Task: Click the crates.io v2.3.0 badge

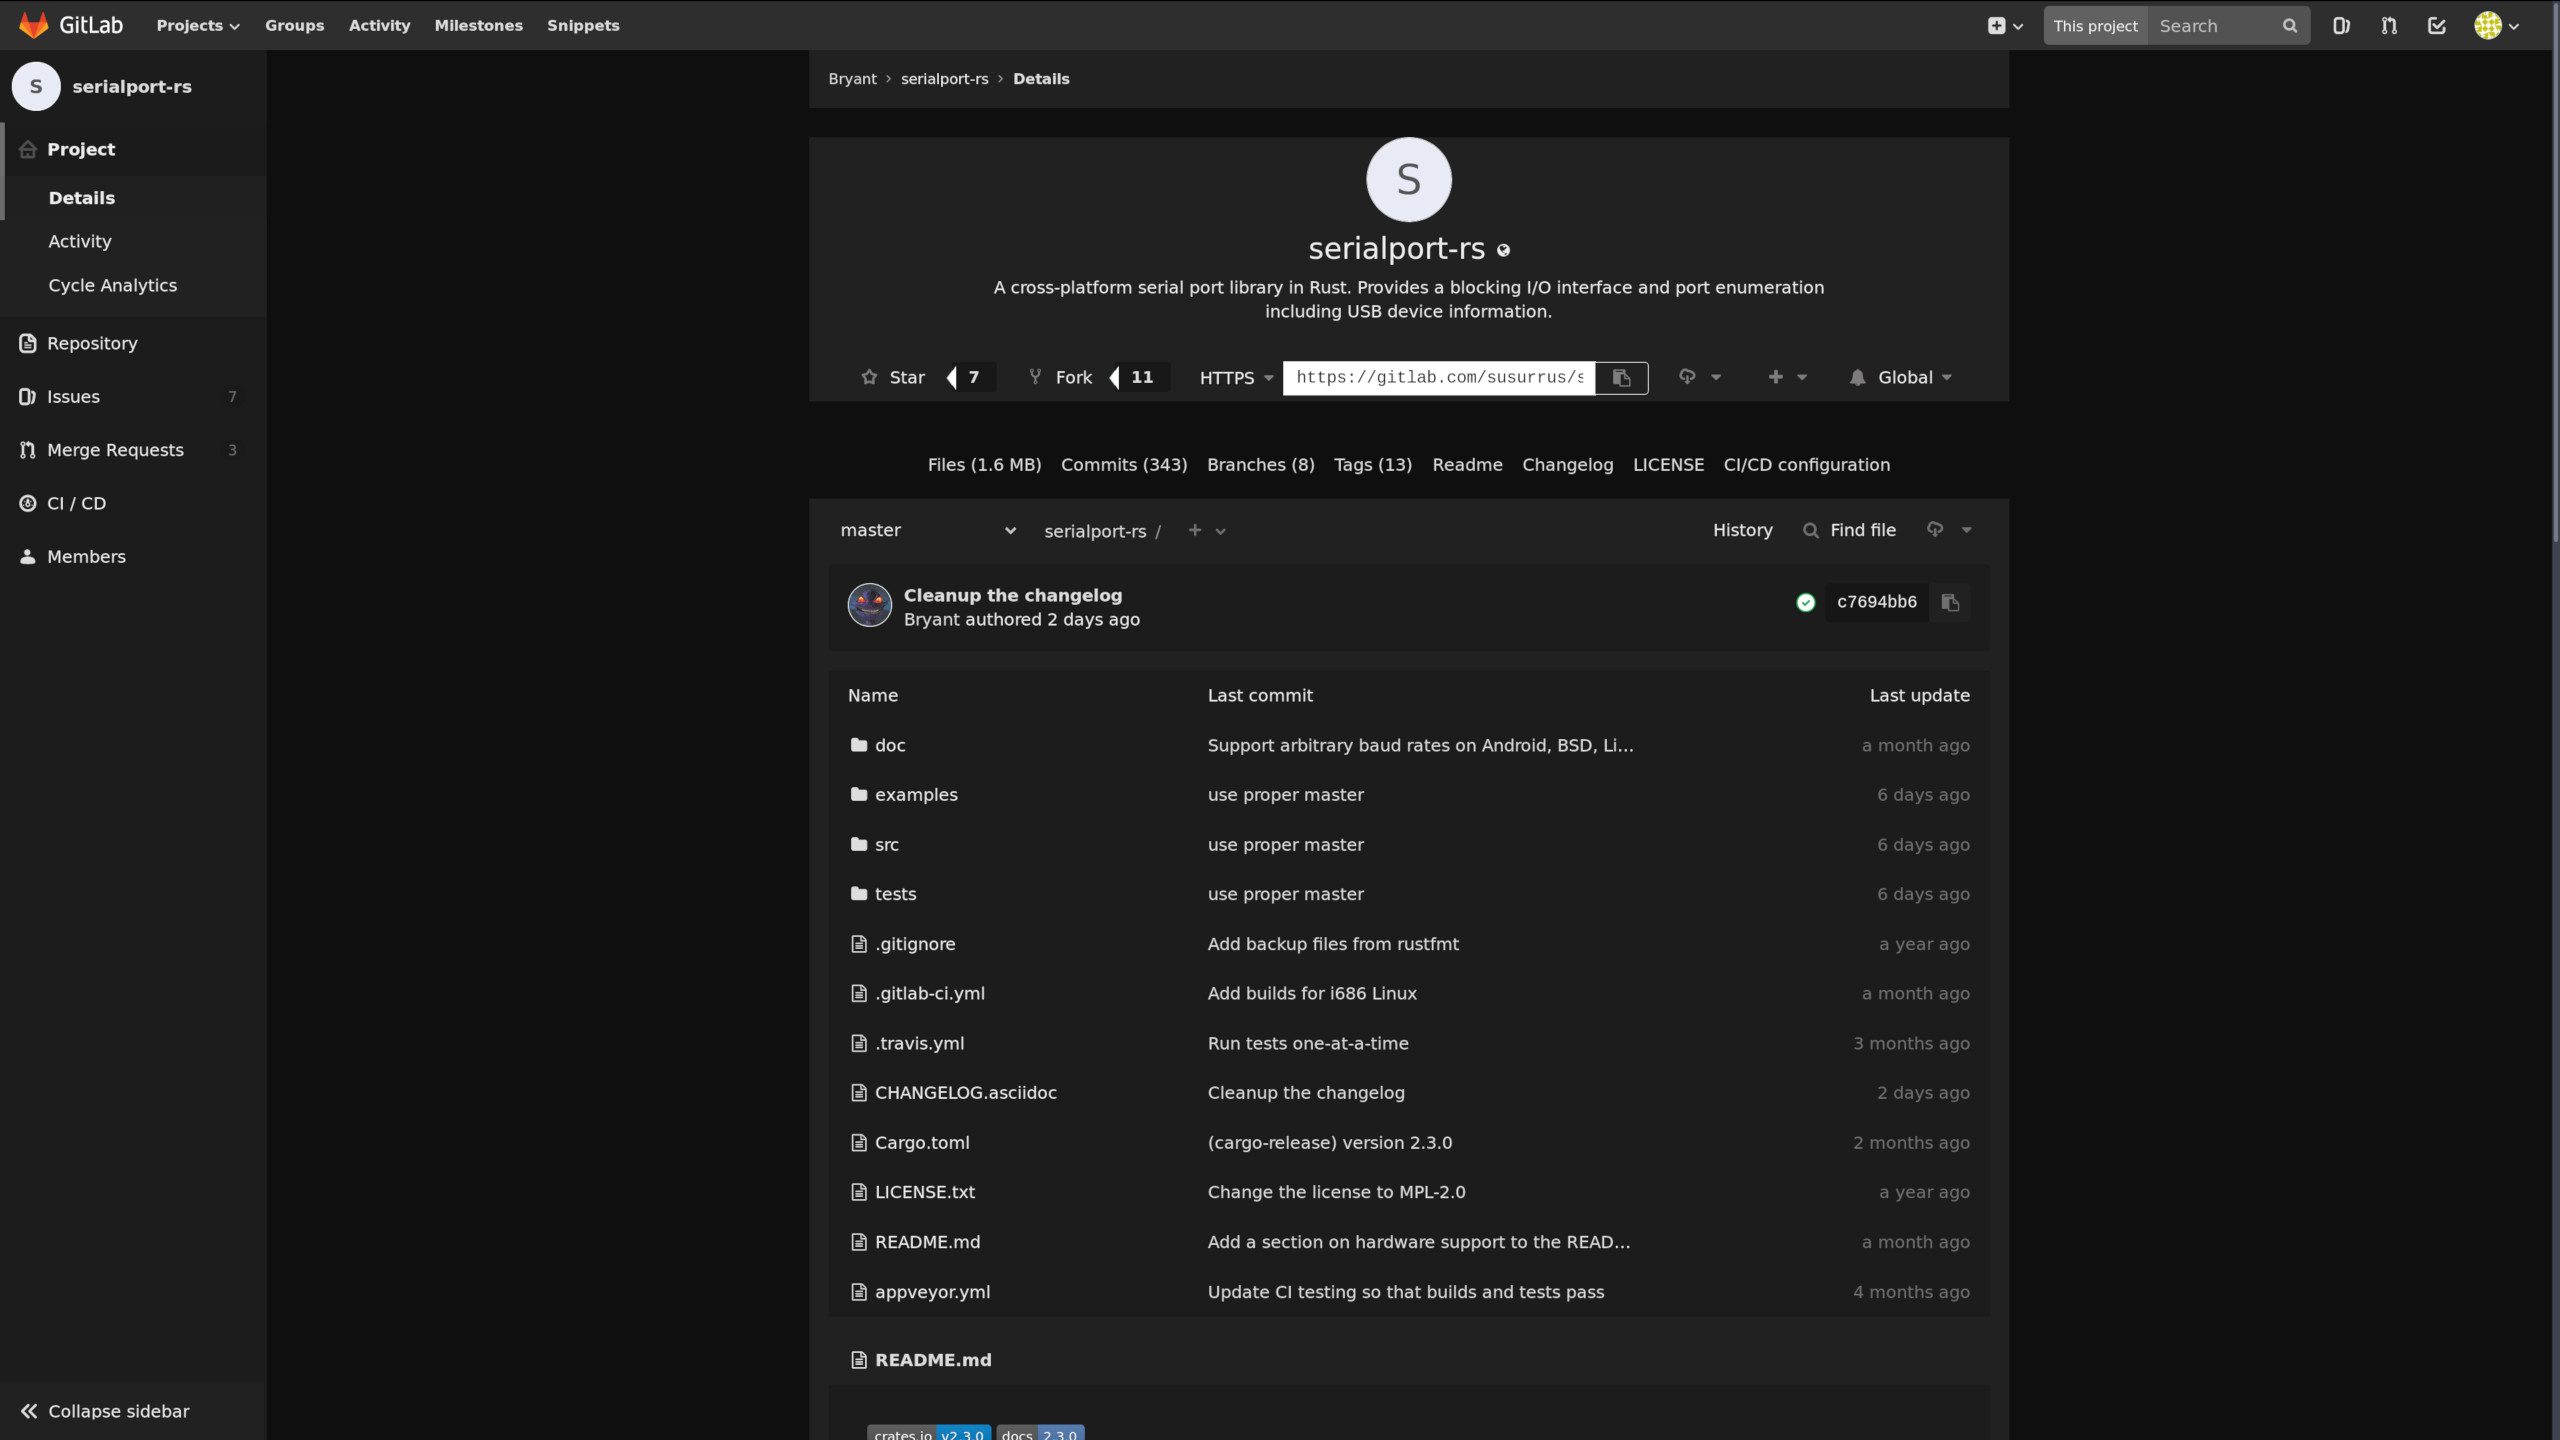Action: [x=928, y=1433]
